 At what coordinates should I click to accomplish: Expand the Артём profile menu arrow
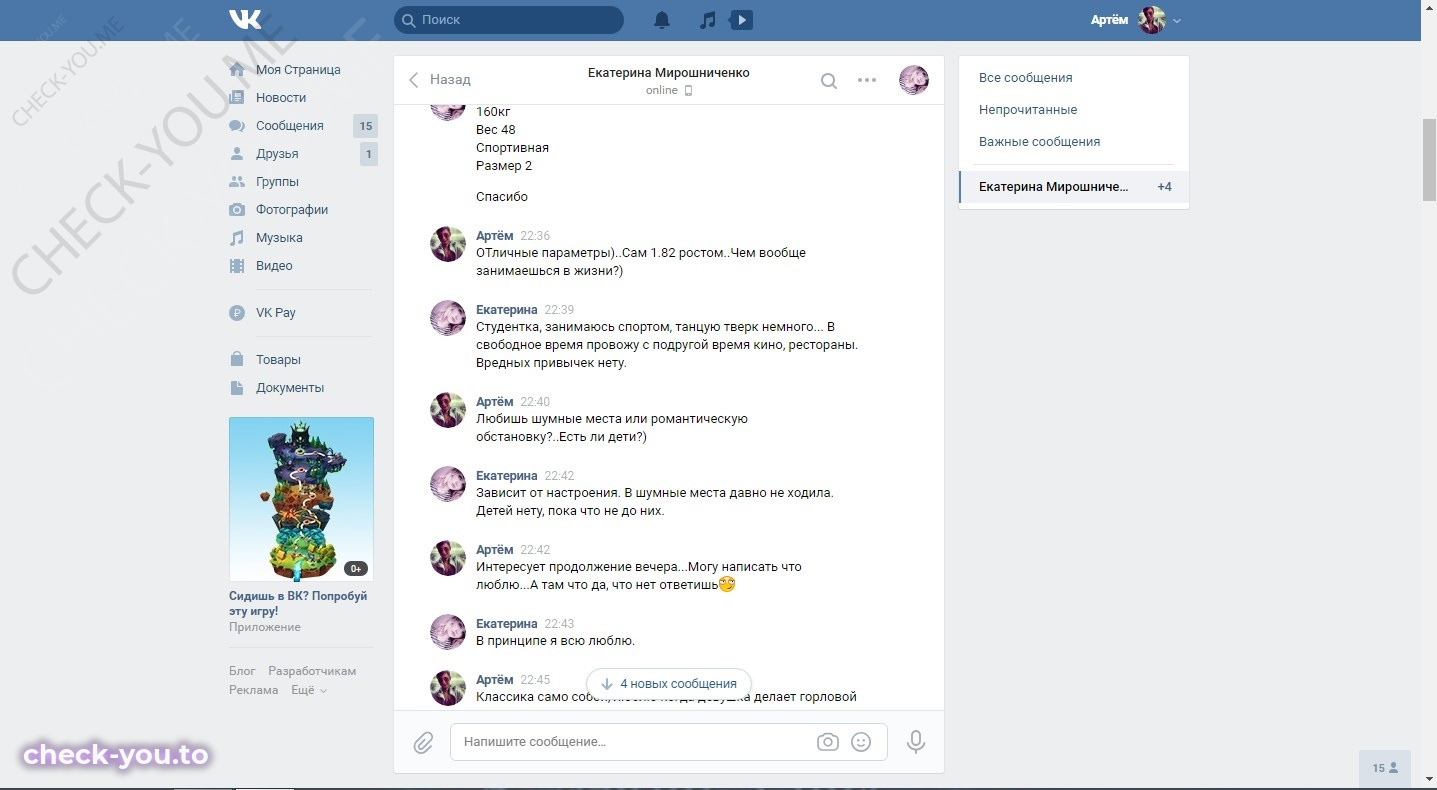tap(1177, 21)
